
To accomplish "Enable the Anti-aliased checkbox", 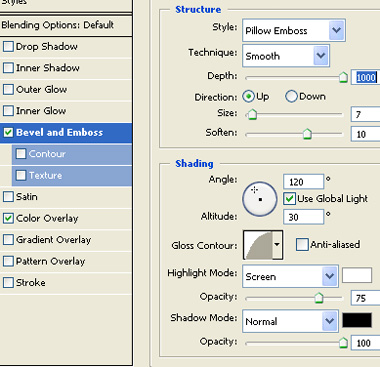I will click(x=302, y=244).
